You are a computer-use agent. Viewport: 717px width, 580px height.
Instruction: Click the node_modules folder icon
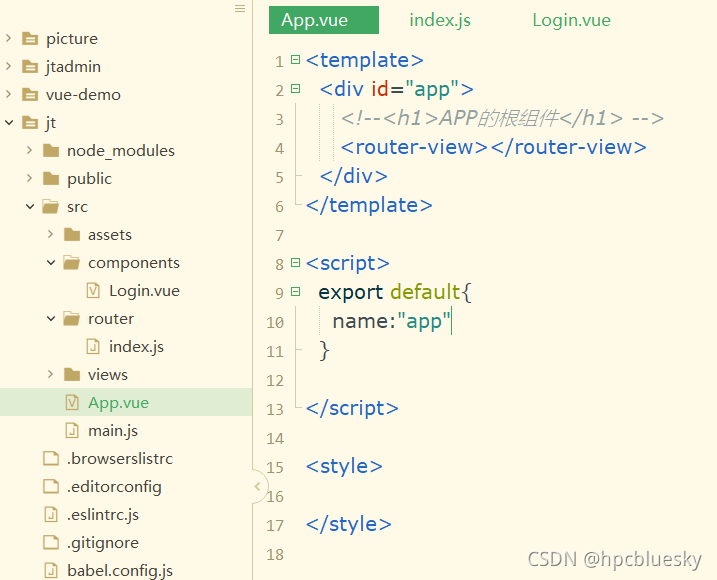(51, 150)
